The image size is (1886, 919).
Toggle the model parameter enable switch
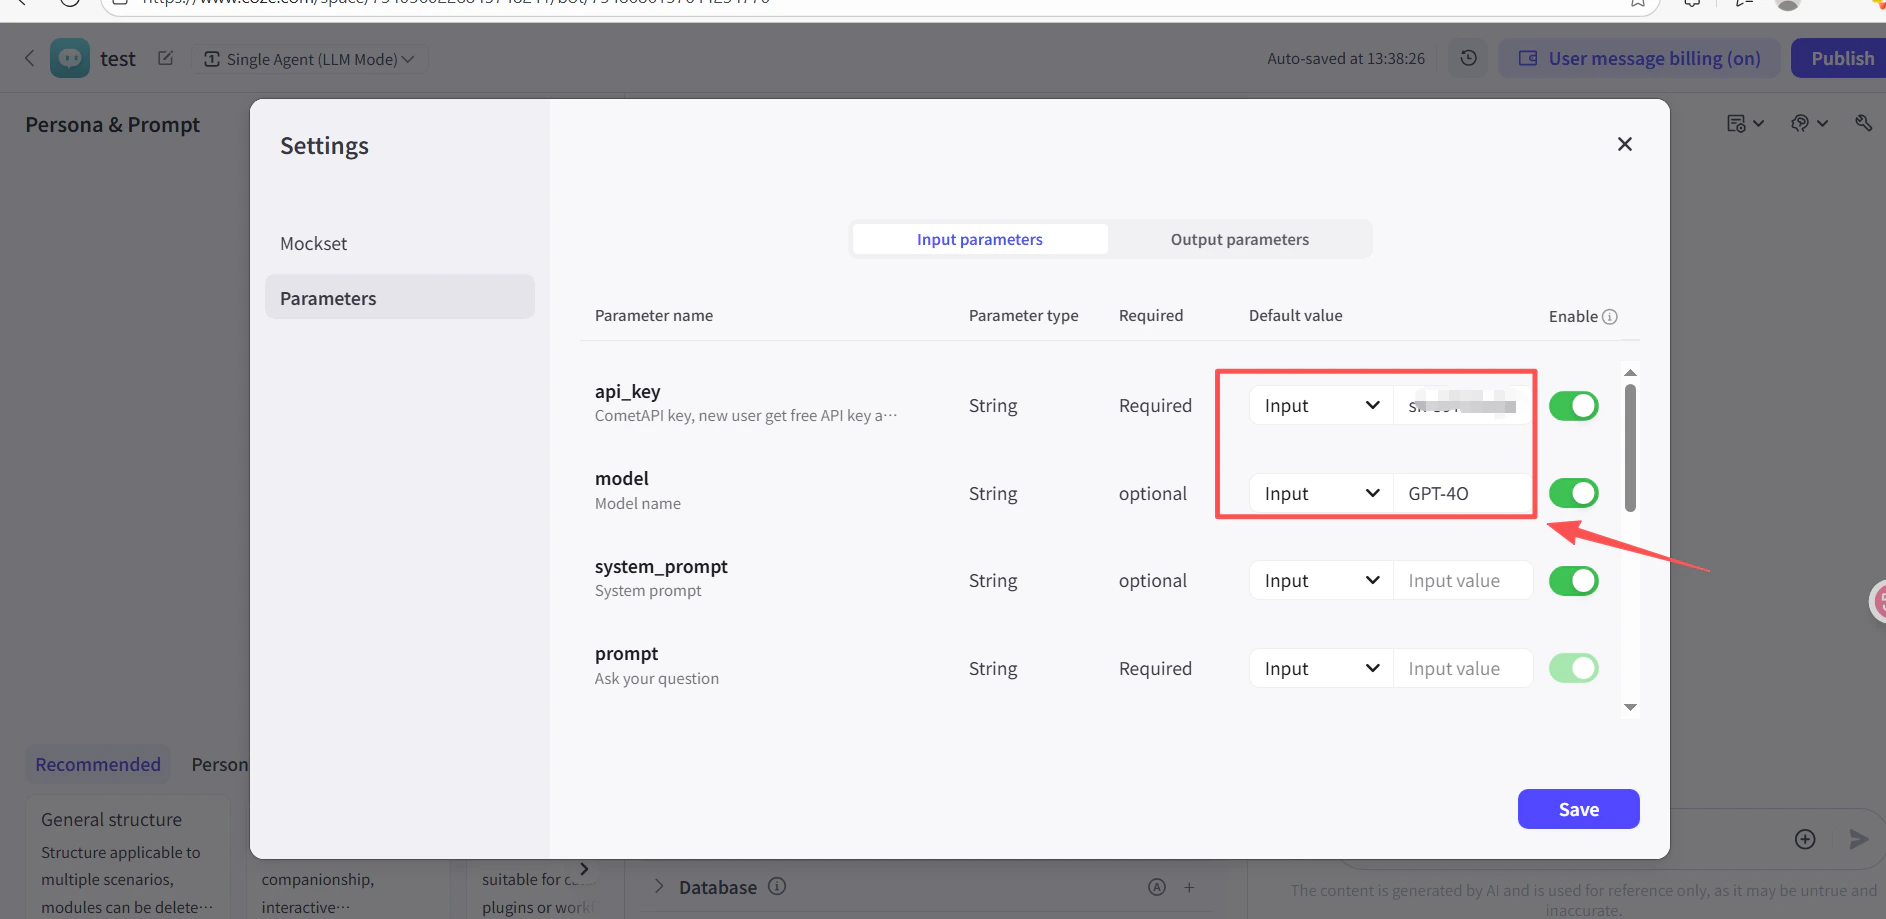coord(1573,493)
